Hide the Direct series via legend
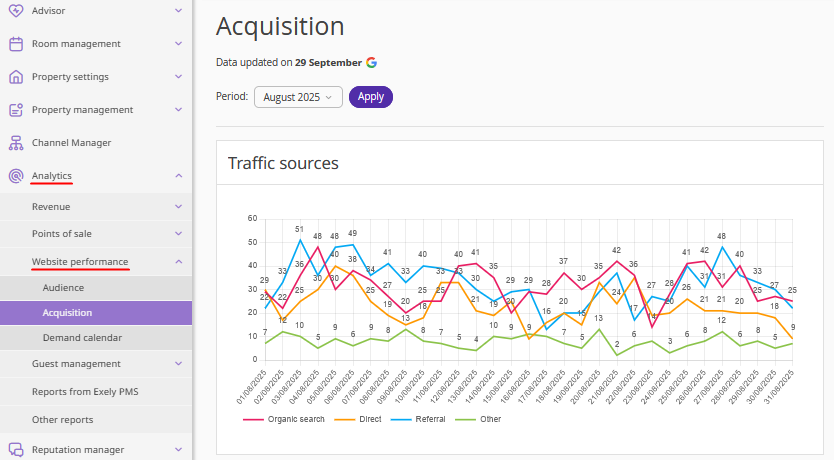Screen dimensions: 834x460 point(368,419)
